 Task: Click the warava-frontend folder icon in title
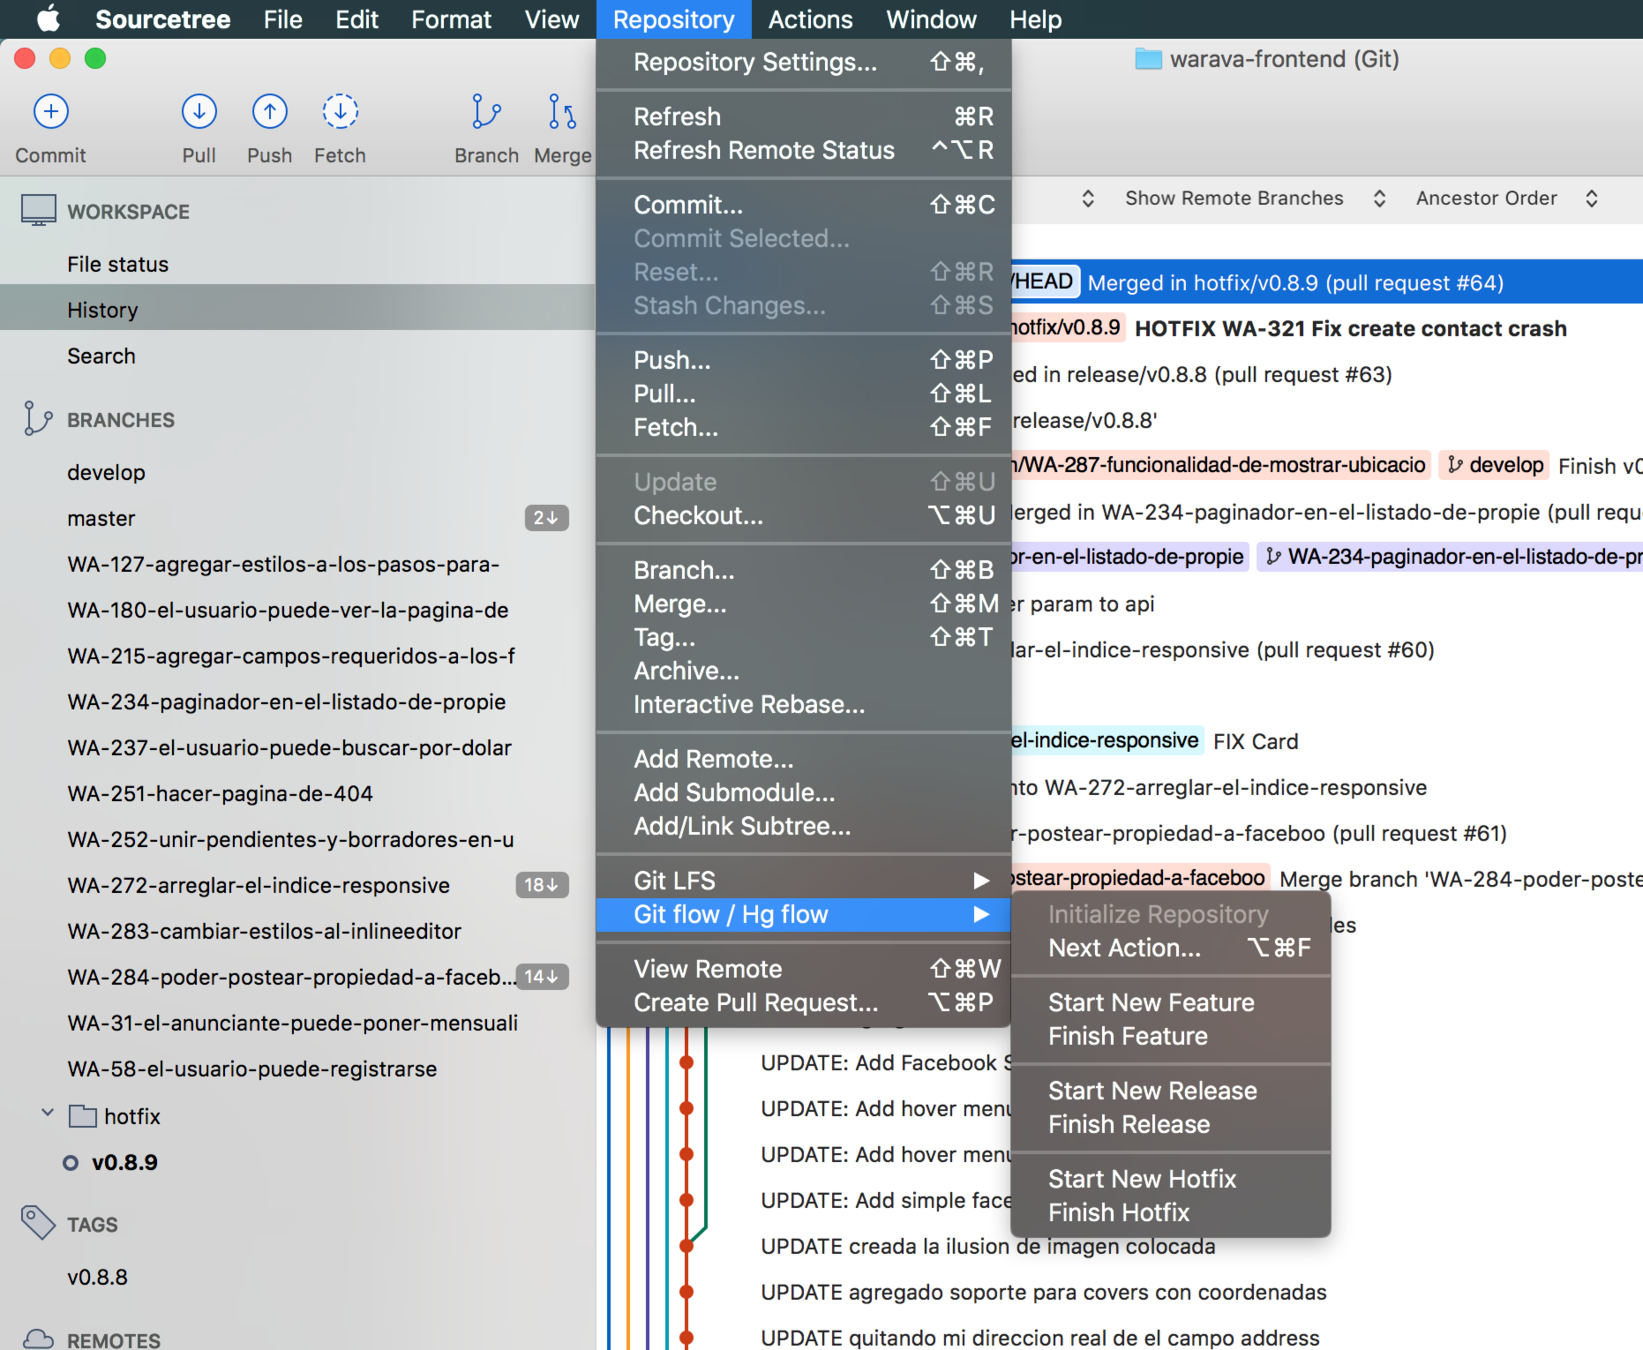1148,59
